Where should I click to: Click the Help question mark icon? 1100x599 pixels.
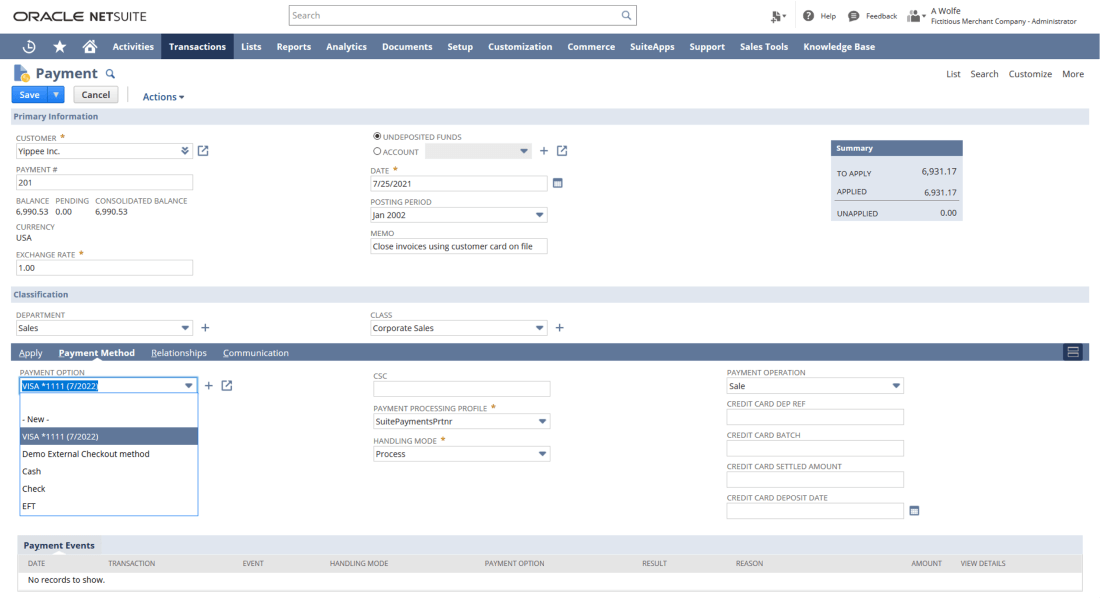[808, 16]
